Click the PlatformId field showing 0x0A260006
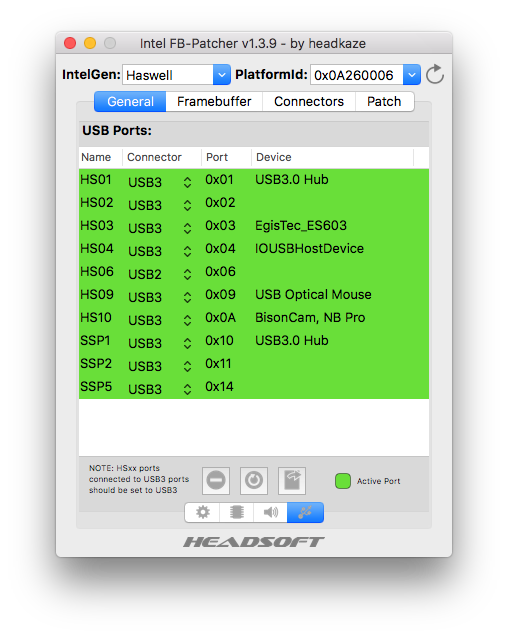 click(357, 75)
